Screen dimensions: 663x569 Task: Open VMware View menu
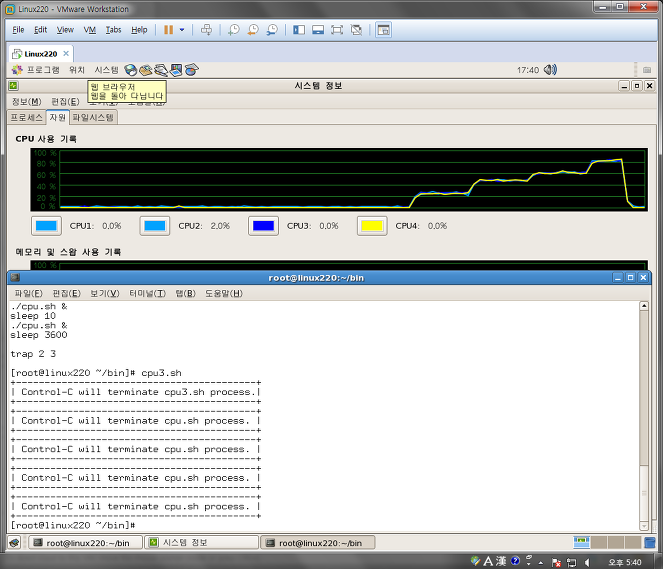(x=65, y=30)
